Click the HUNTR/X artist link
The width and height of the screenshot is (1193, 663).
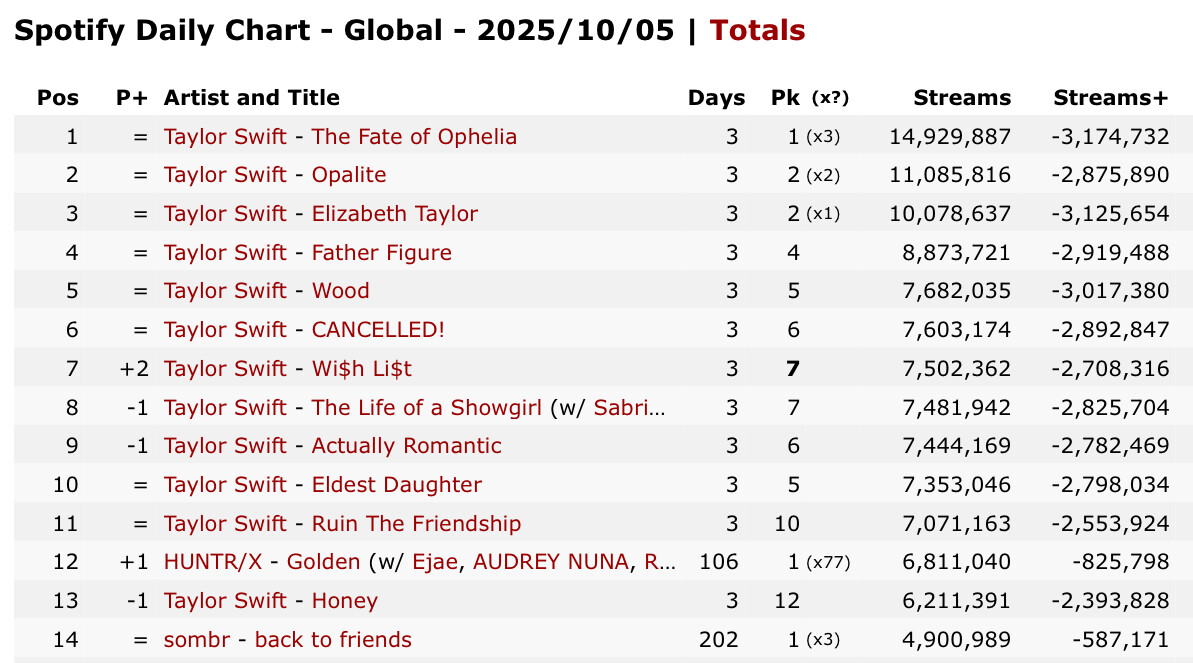click(212, 562)
